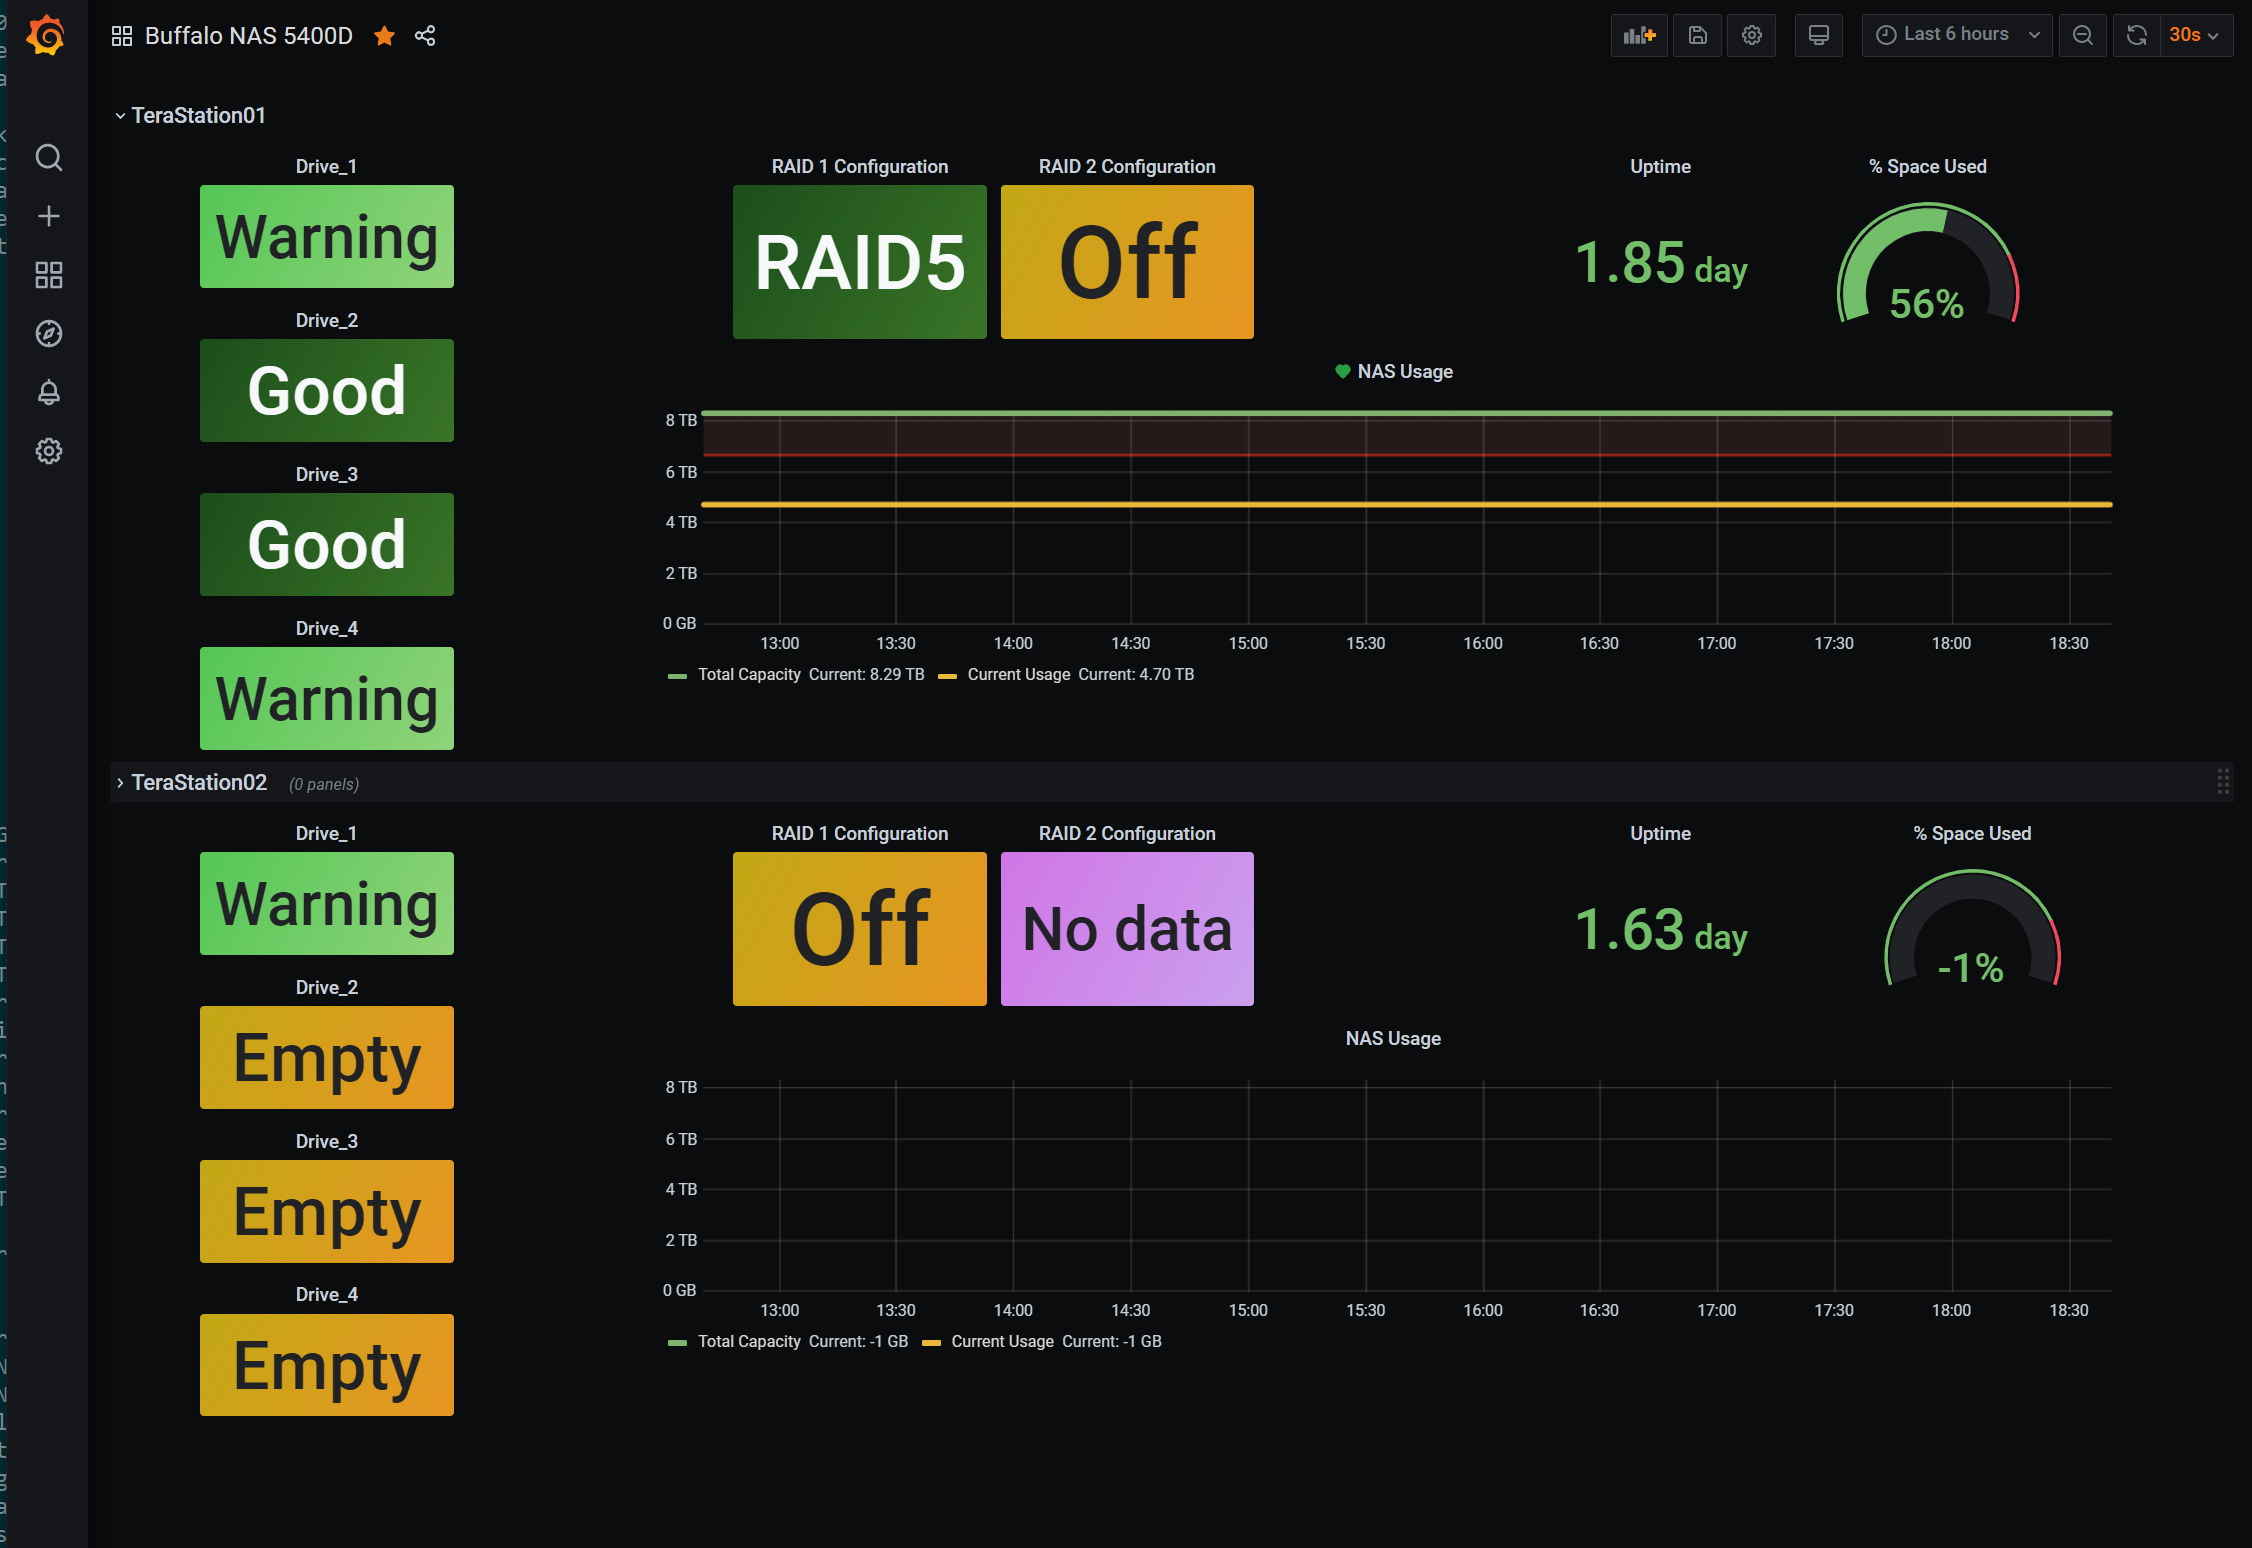Viewport: 2252px width, 1548px height.
Task: Open the Dashboards grid icon in sidebar
Action: (x=48, y=275)
